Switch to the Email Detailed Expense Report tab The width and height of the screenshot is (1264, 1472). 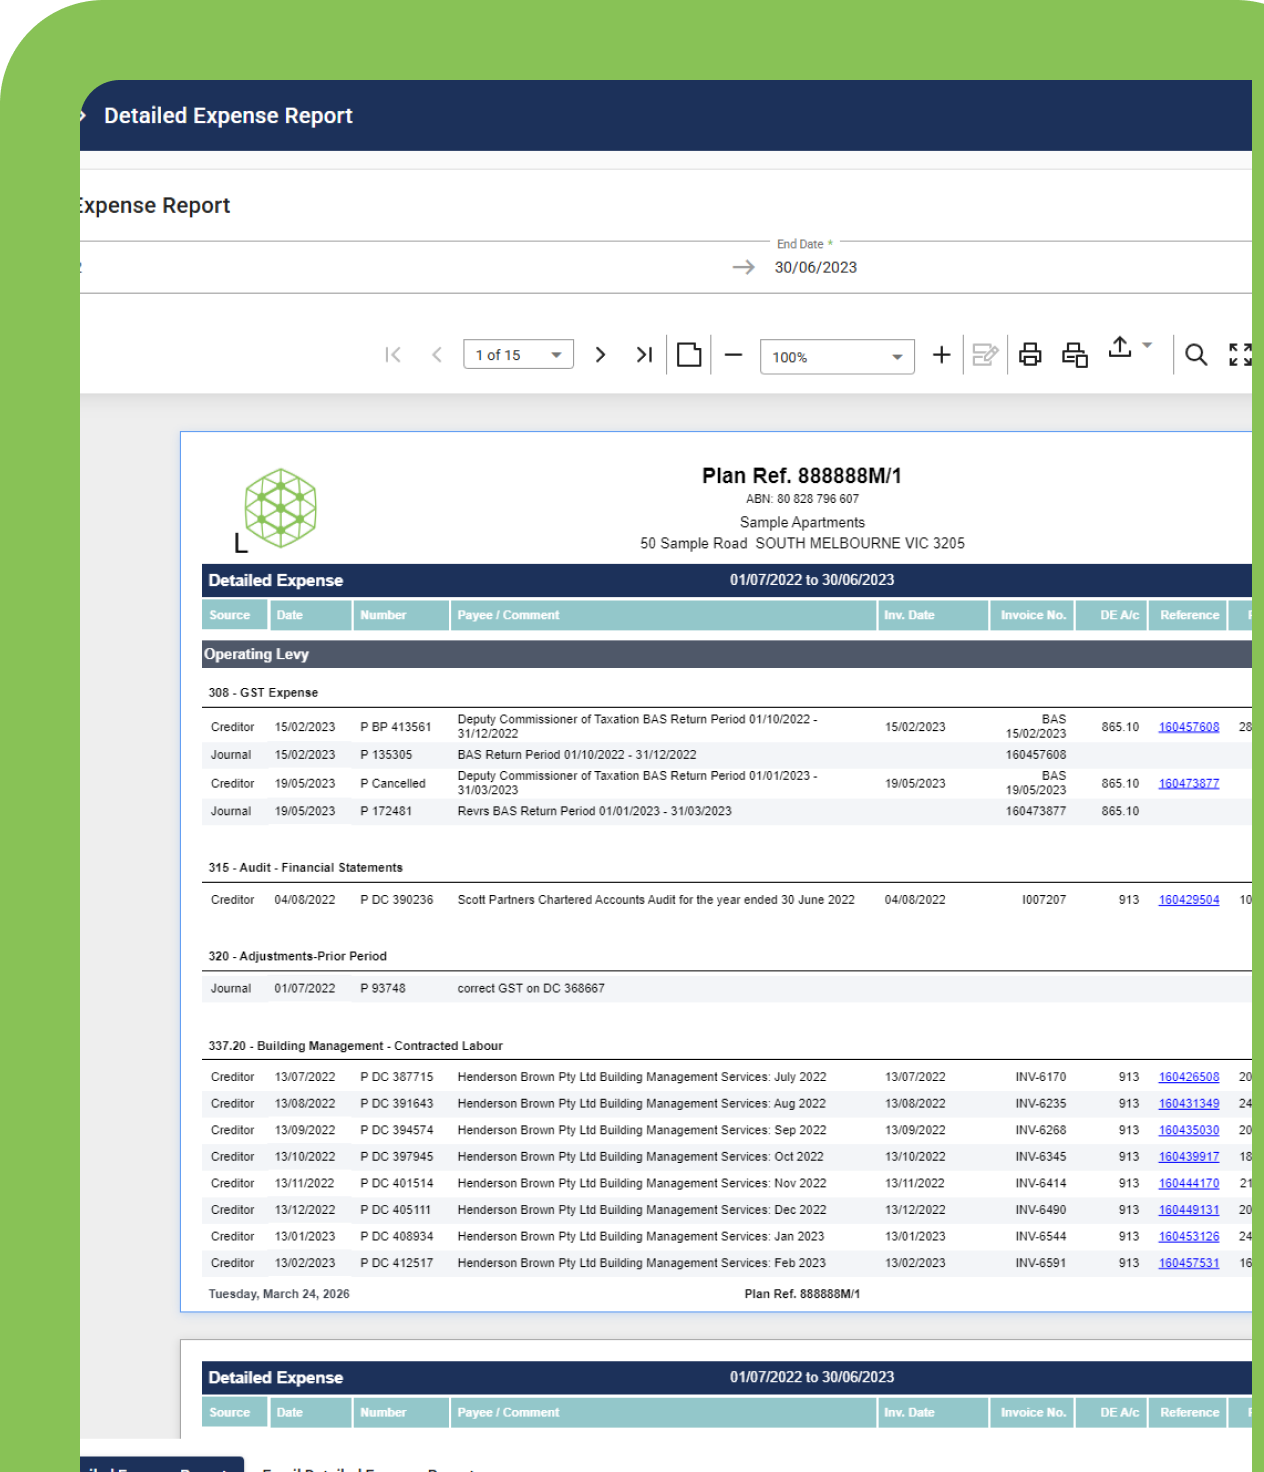click(370, 1465)
